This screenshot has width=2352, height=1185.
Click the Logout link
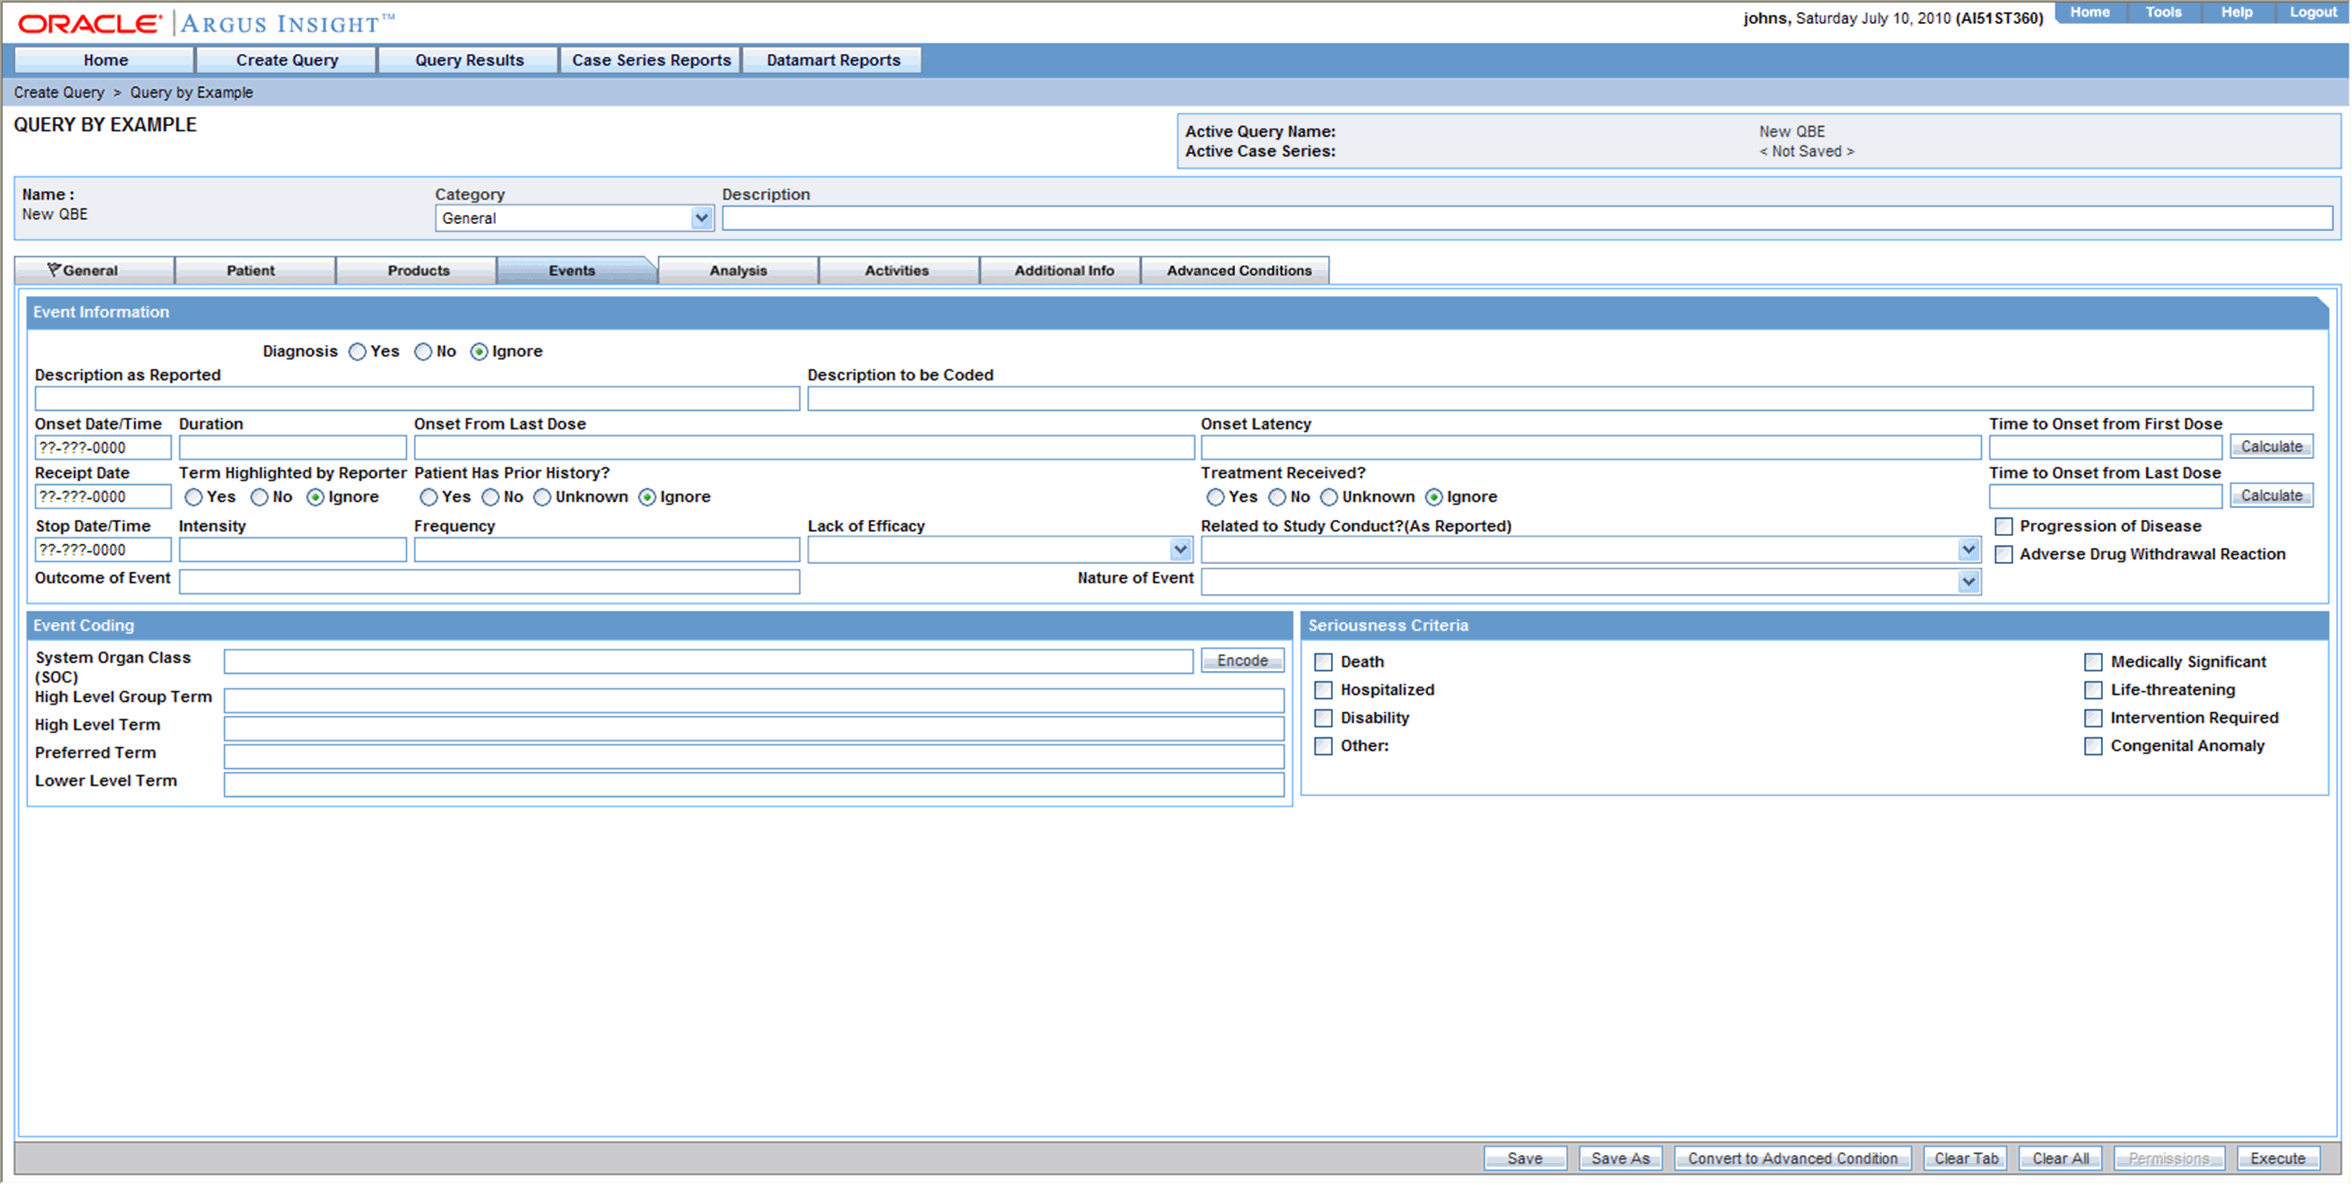tap(2312, 13)
